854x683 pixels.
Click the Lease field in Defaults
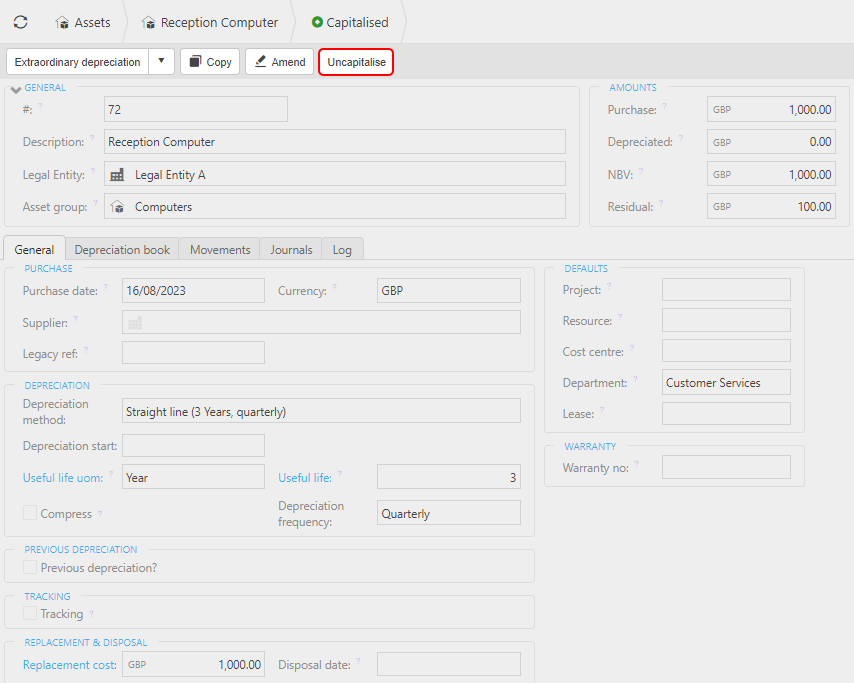tap(726, 413)
